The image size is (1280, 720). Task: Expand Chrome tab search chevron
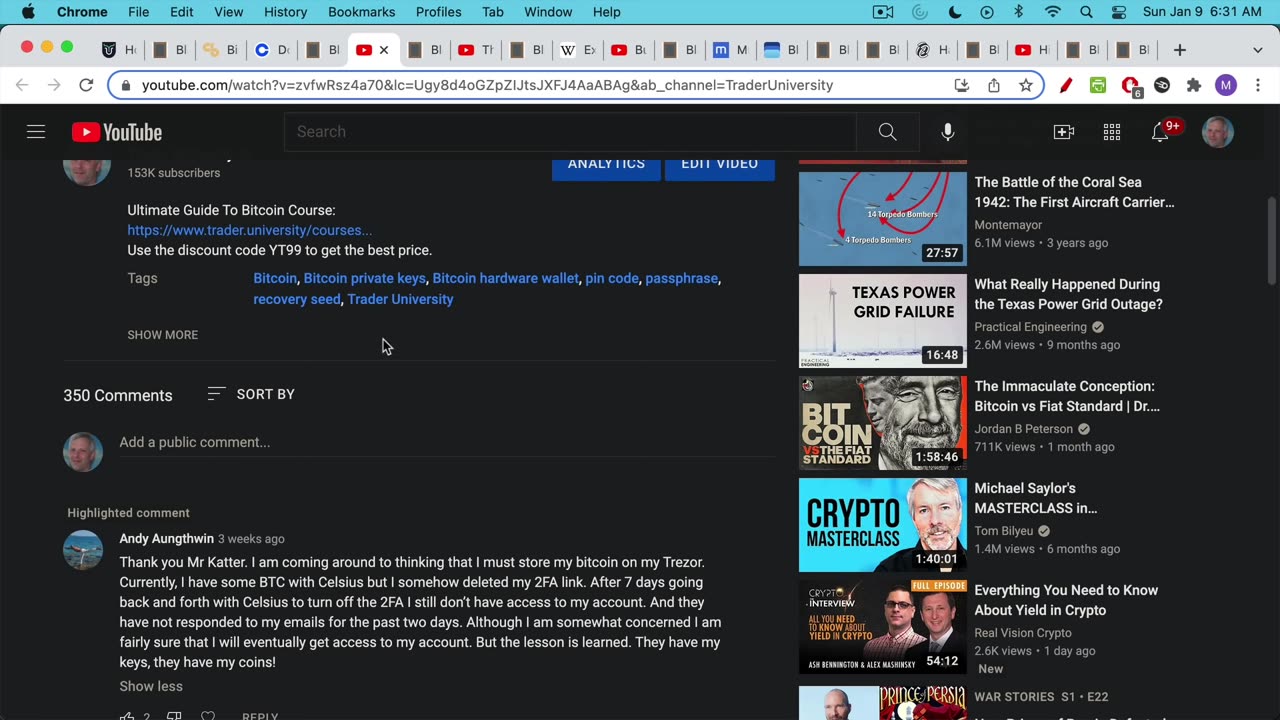point(1257,50)
